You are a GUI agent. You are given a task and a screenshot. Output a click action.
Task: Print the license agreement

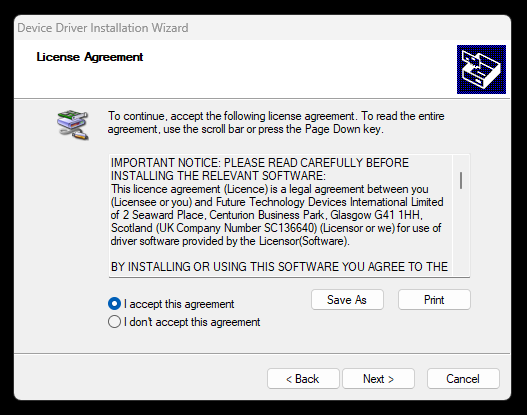tap(434, 299)
